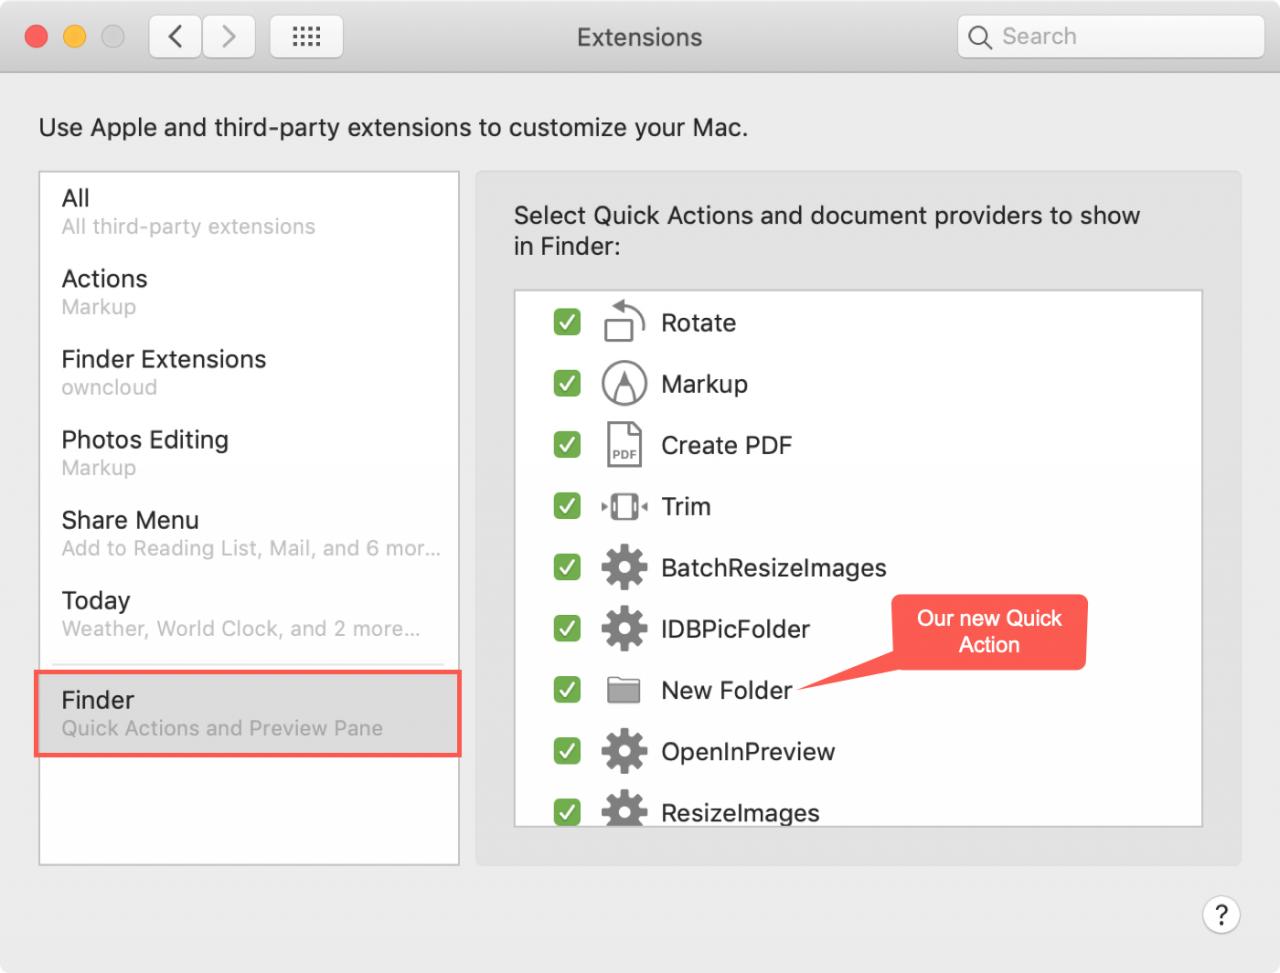The width and height of the screenshot is (1280, 973).
Task: Click the Trim video icon
Action: pyautogui.click(x=624, y=506)
